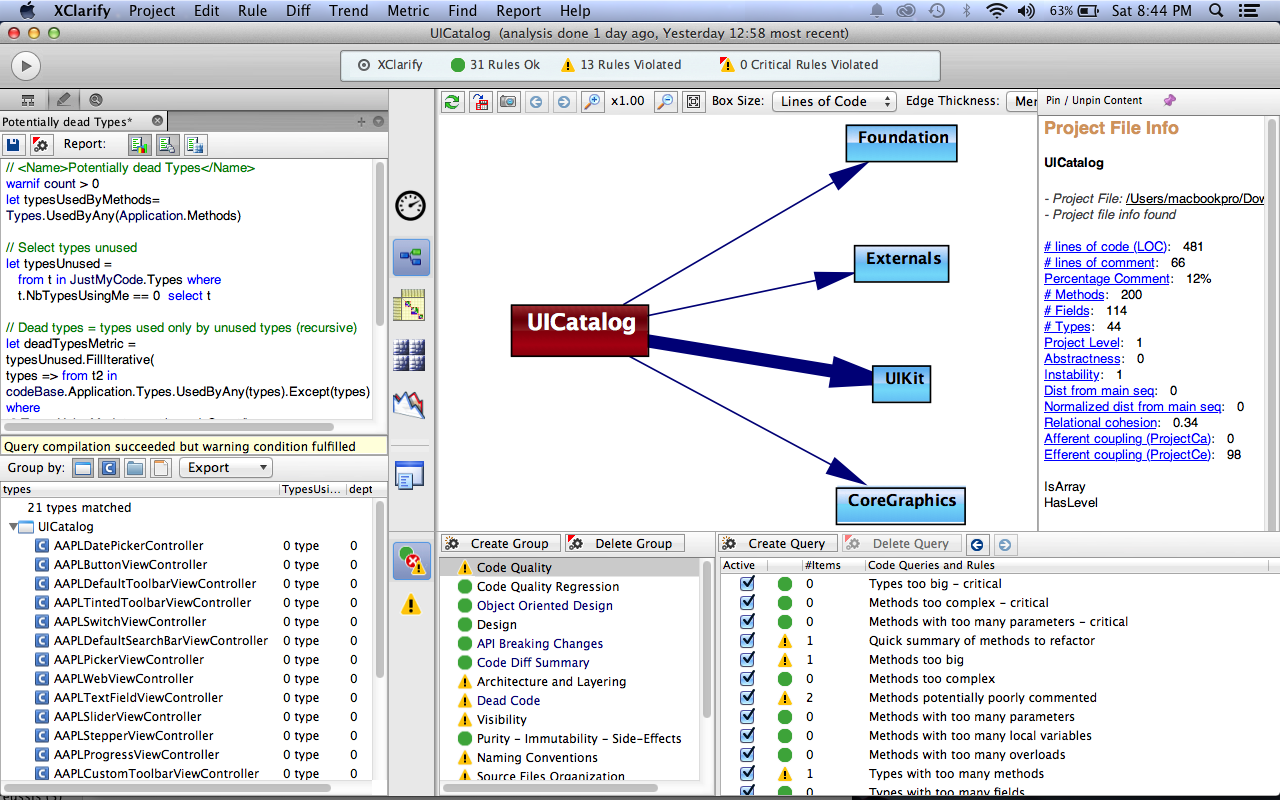Select the Dependency Graph sidebar icon
Image resolution: width=1280 pixels, height=800 pixels.
coord(411,257)
